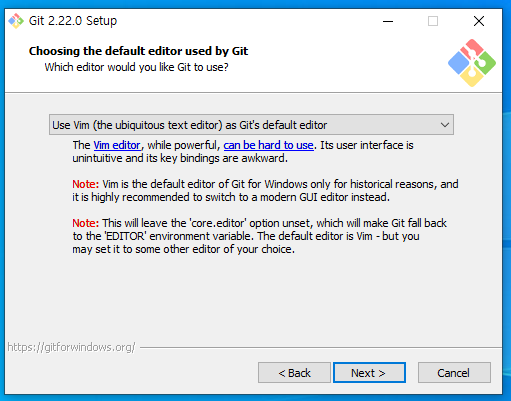Go back with the '< Back' button
The width and height of the screenshot is (511, 401).
(x=294, y=373)
